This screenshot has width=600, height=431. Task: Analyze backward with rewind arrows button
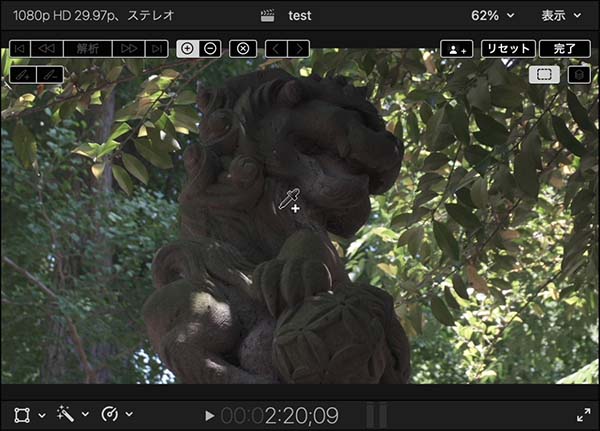pyautogui.click(x=47, y=49)
